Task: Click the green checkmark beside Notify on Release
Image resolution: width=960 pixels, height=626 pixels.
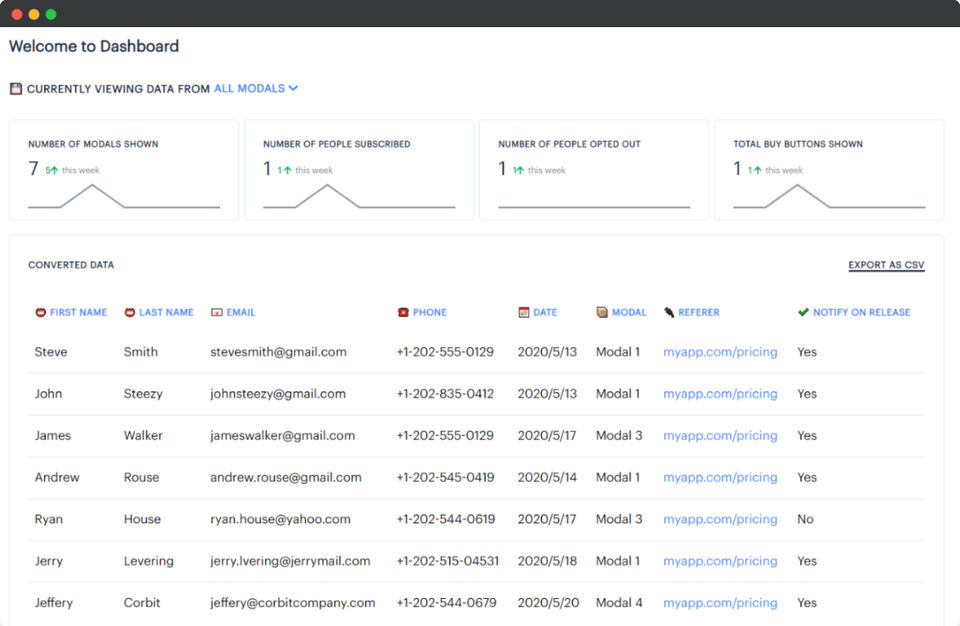Action: (803, 312)
